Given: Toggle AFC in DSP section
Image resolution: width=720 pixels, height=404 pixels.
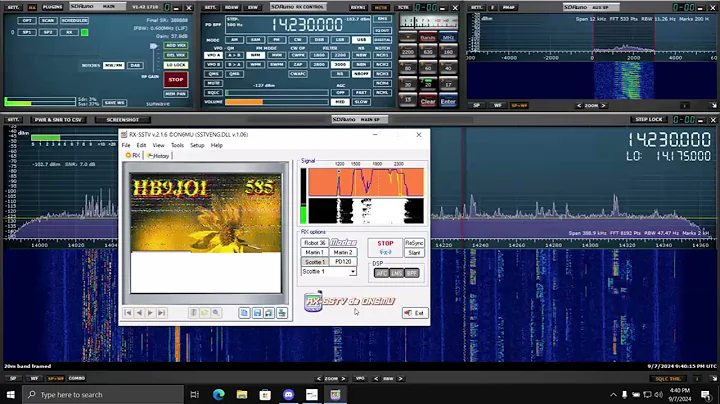Looking at the screenshot, I should coord(382,273).
